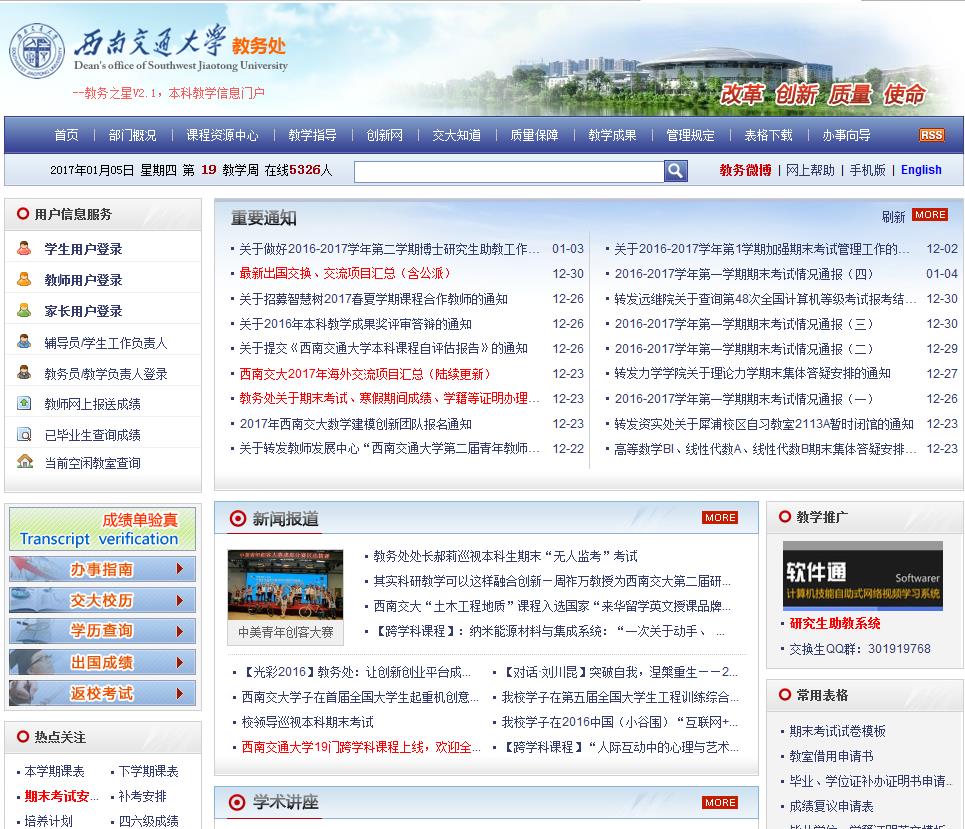Click icon beside 教务员/教学负责人登录
Viewport: 965px width, 829px height.
click(24, 372)
